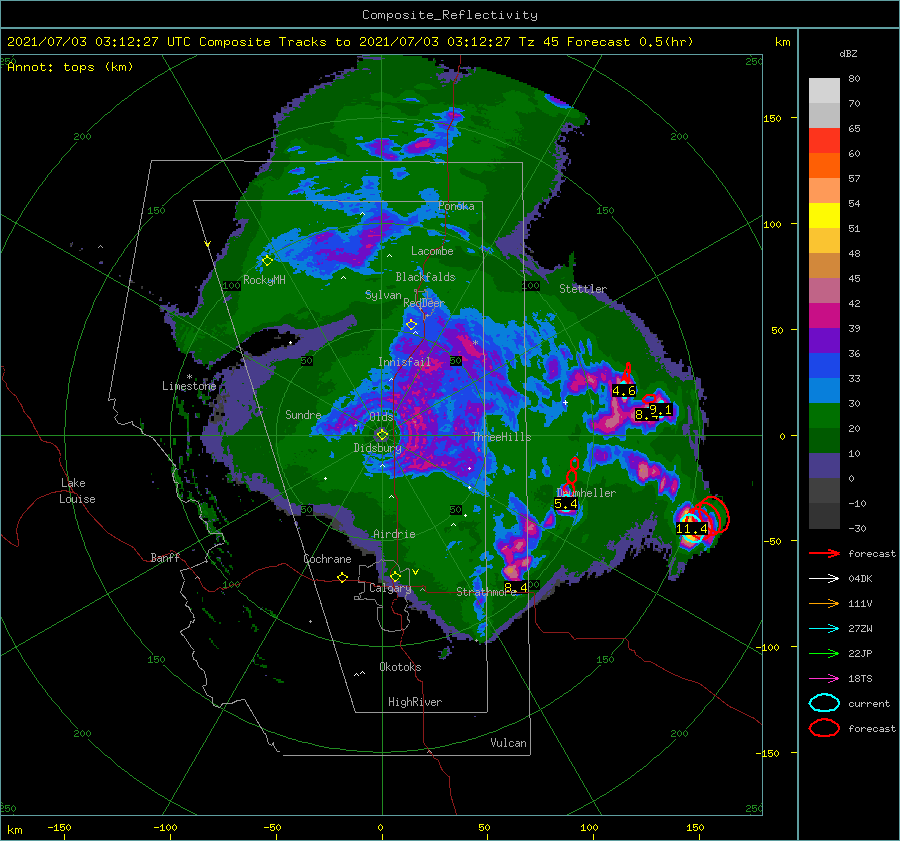Screen dimensions: 900x841
Task: Click the dBZ legend heading
Action: click(848, 54)
